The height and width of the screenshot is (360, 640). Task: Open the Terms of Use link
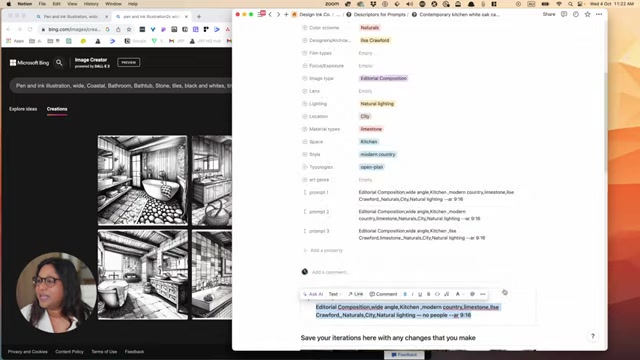104,351
